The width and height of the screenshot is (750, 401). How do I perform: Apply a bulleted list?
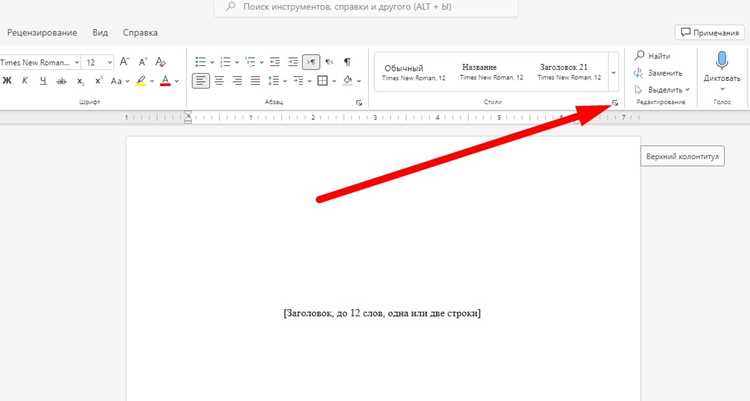point(200,62)
